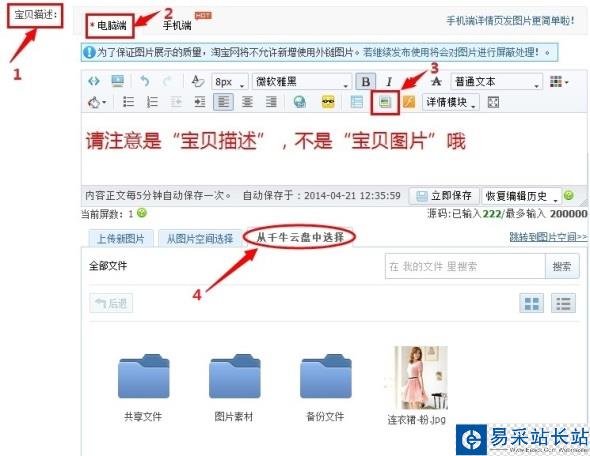The width and height of the screenshot is (590, 456).
Task: Clear formatting with eraser icon
Action: (197, 81)
